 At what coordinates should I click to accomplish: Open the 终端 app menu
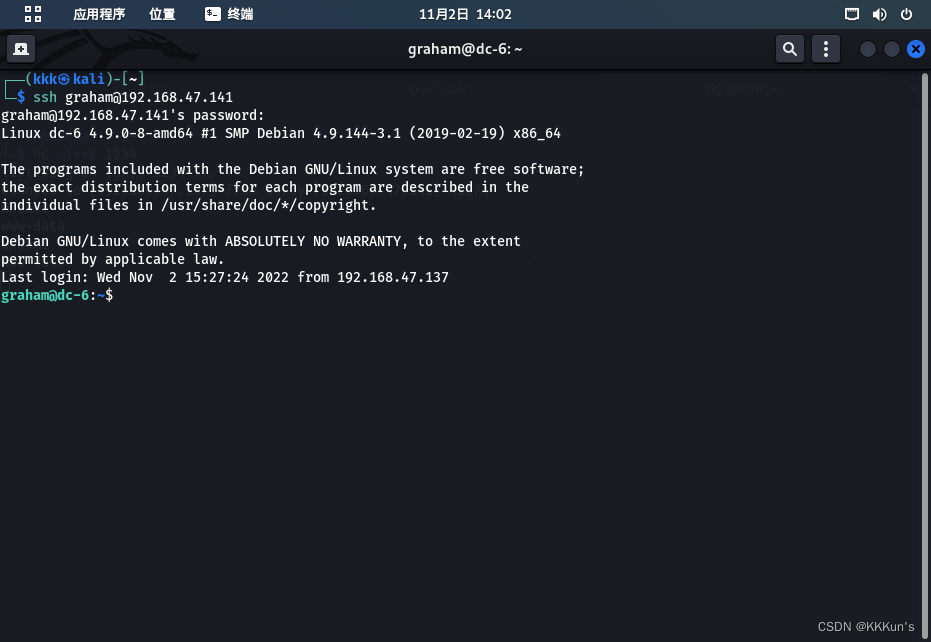229,14
